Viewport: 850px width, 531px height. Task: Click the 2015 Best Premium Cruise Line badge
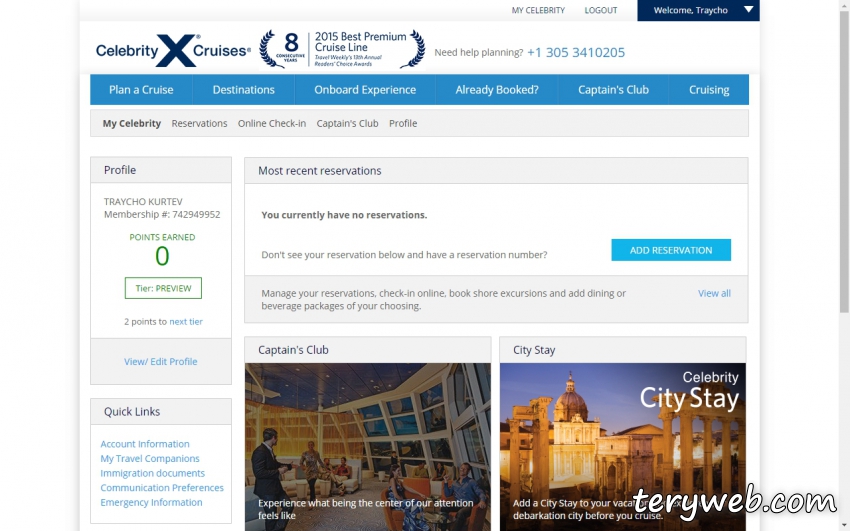coord(342,49)
